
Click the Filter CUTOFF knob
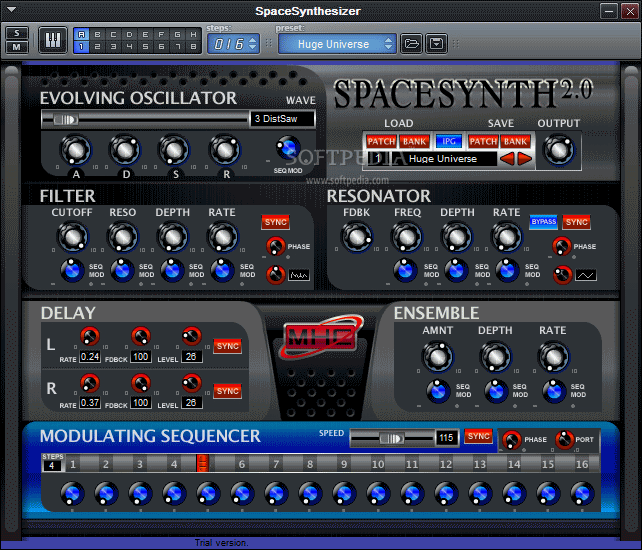[72, 237]
